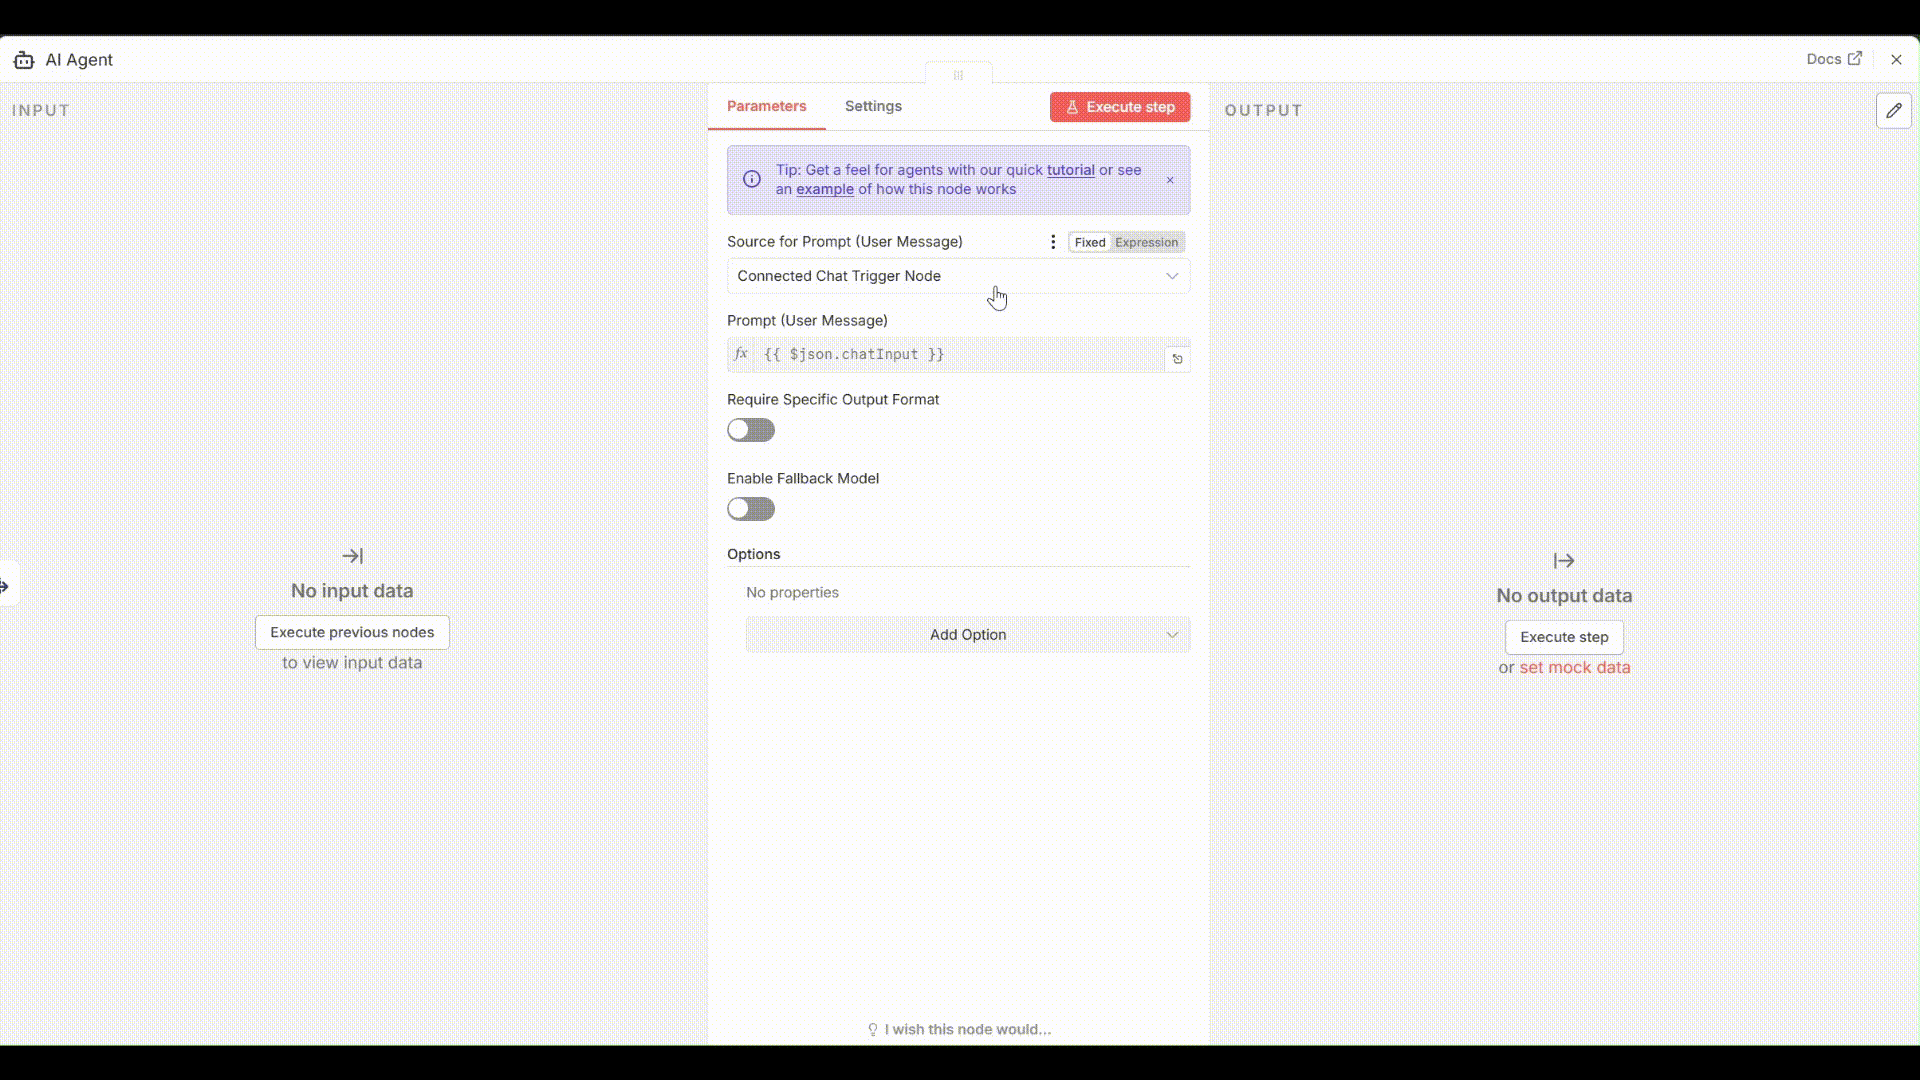This screenshot has height=1080, width=1920.
Task: Click the AI Agent robot icon
Action: click(x=24, y=60)
